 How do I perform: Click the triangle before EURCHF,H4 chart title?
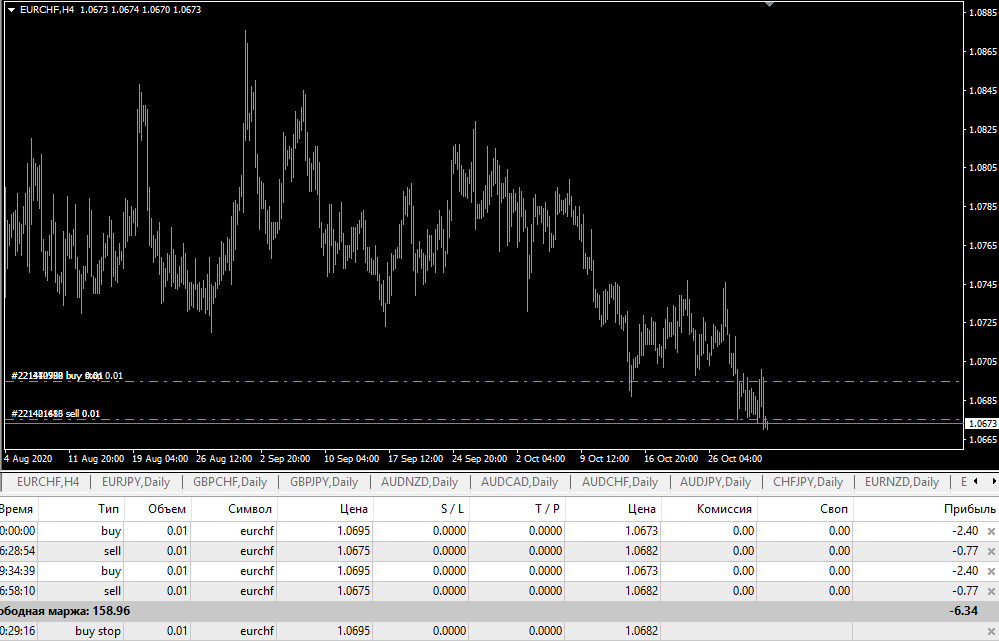(x=11, y=9)
